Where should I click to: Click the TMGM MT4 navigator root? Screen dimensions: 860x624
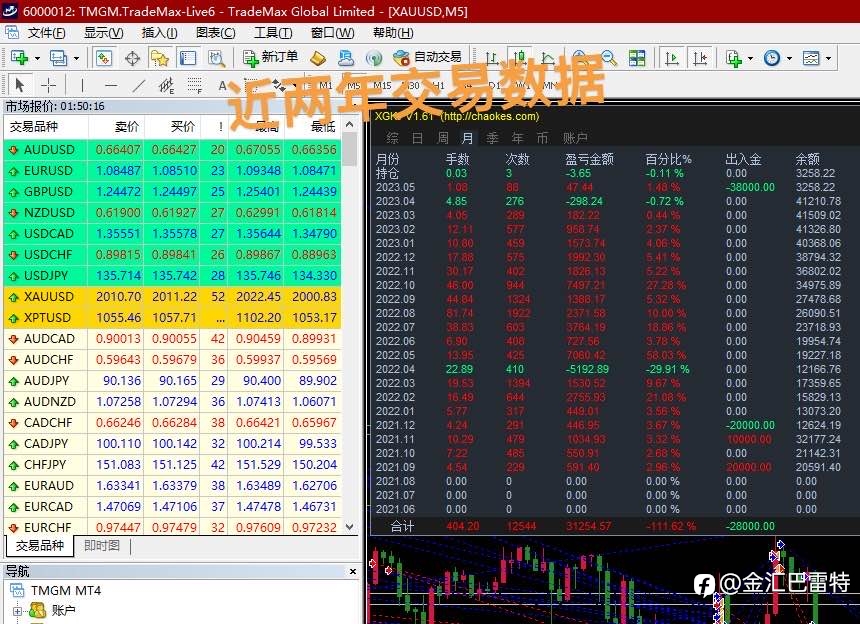coord(65,591)
